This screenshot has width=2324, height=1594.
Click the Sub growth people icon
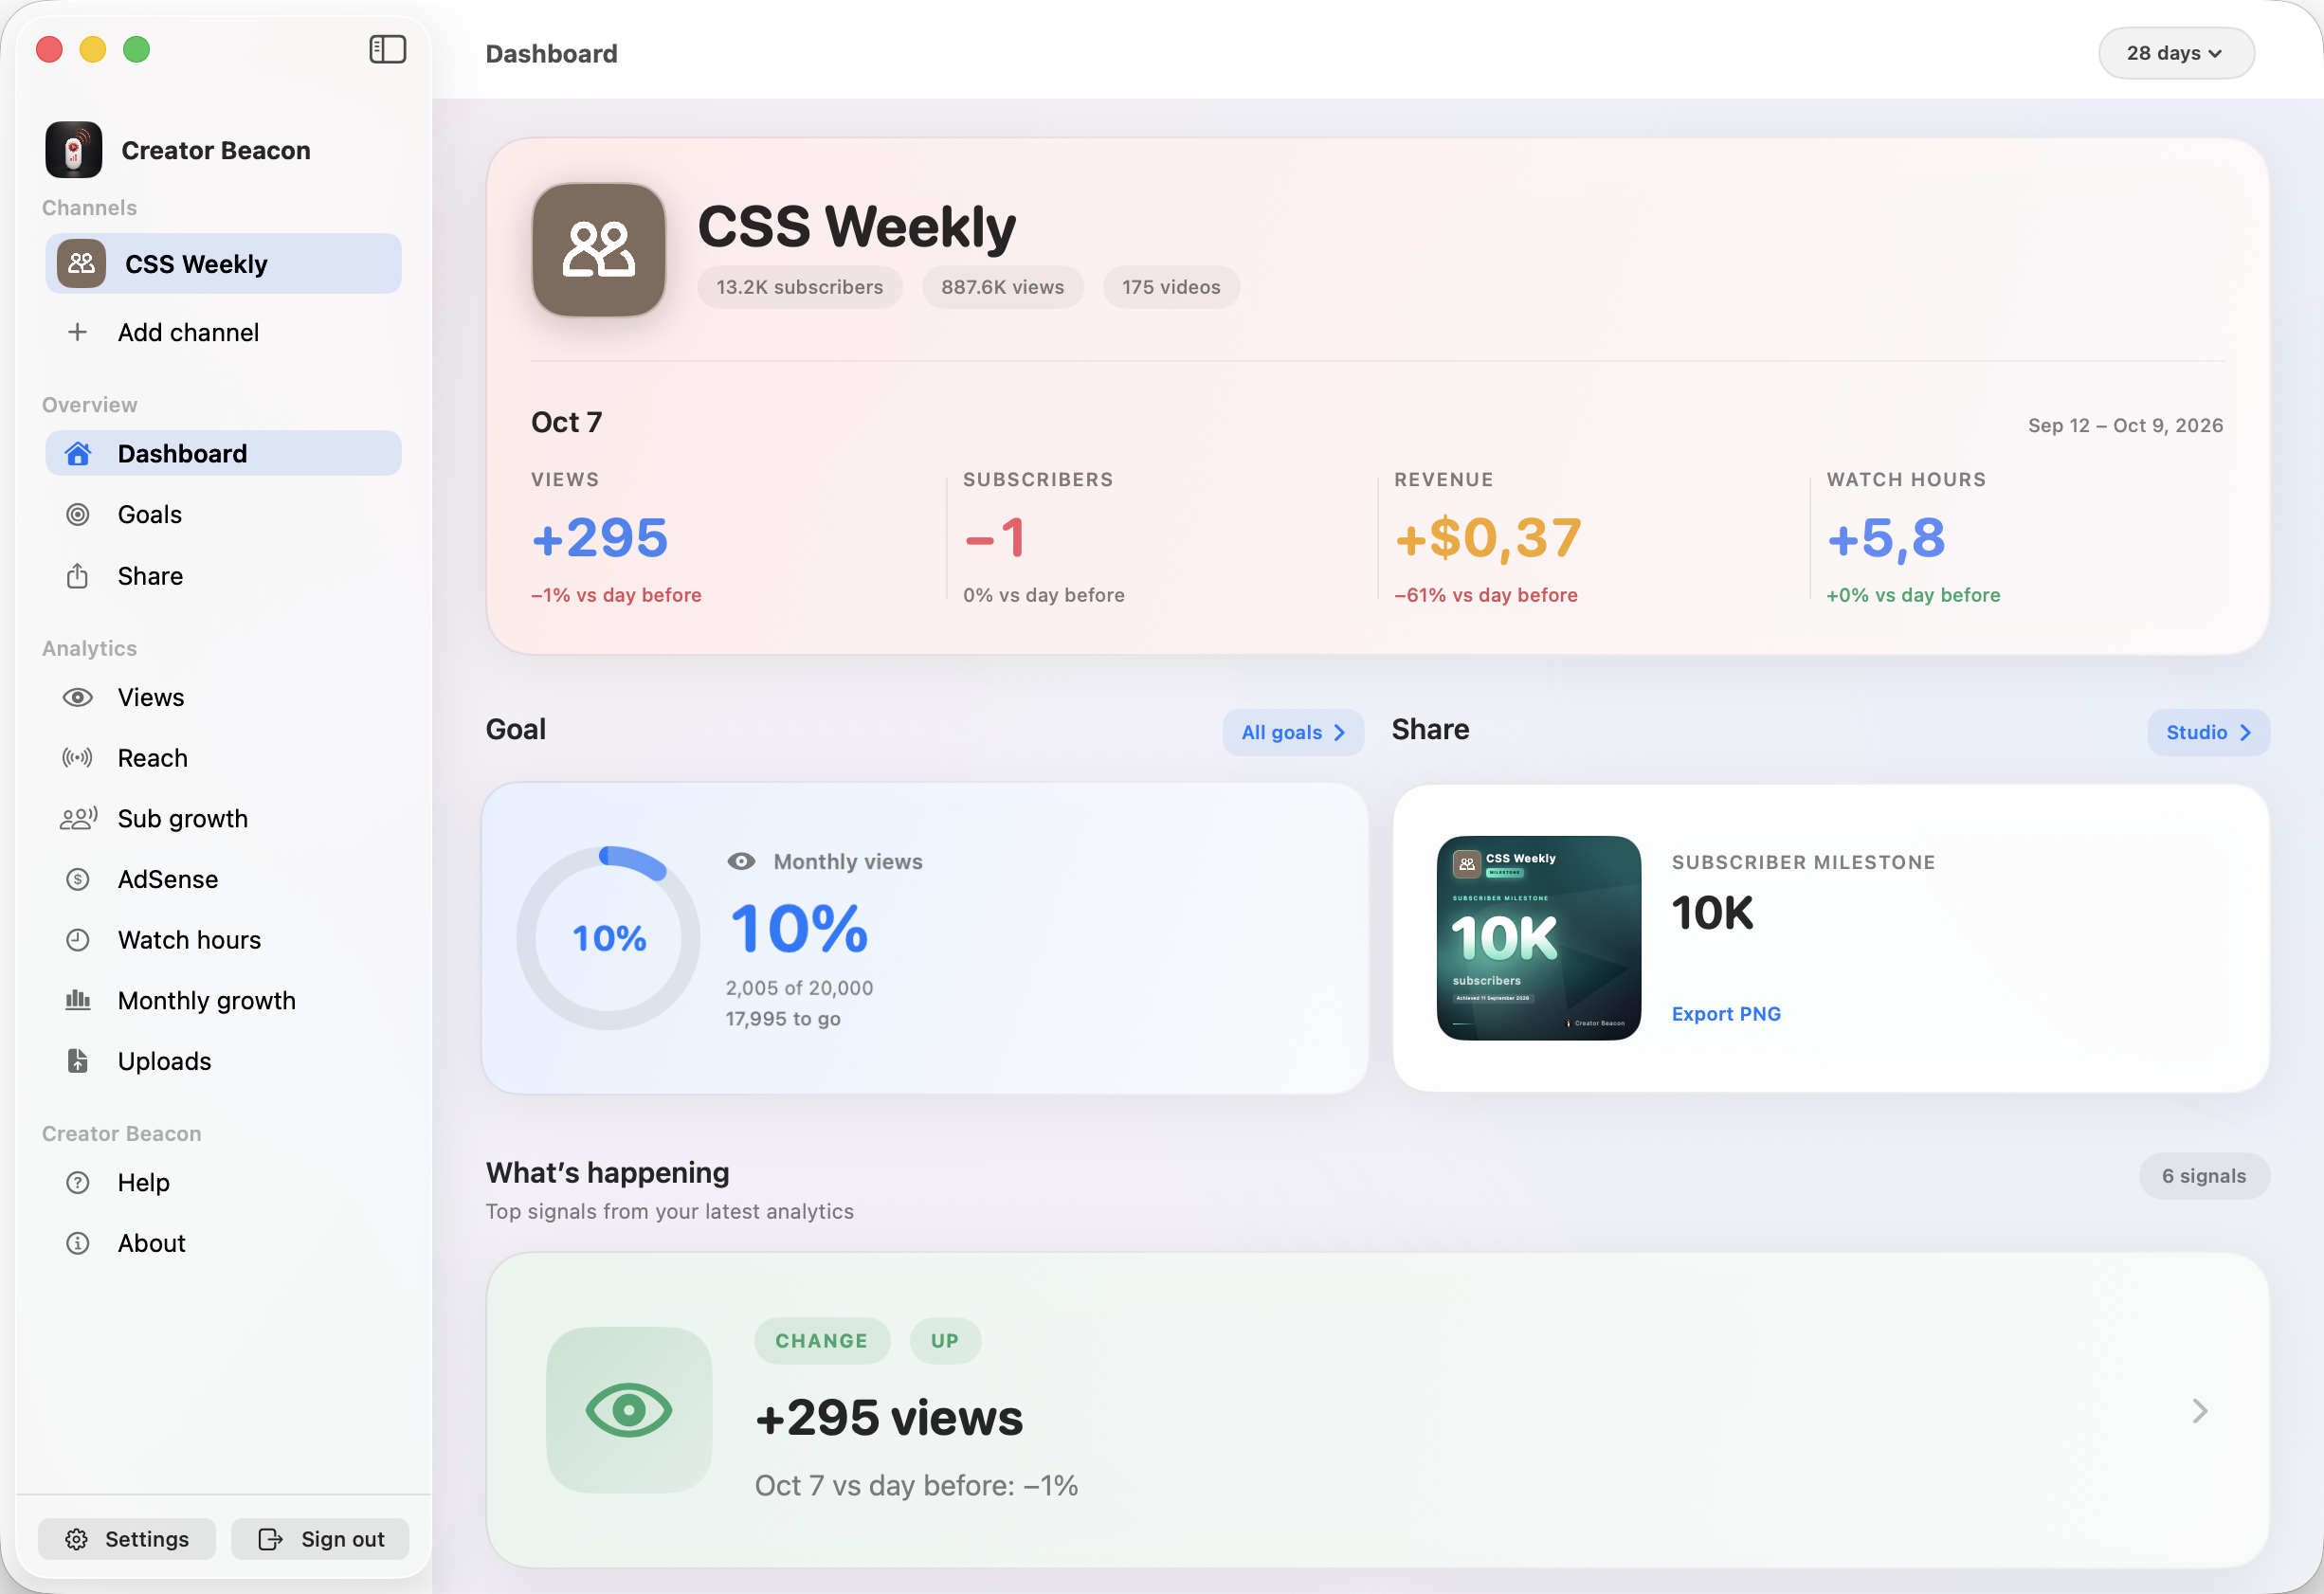[78, 819]
